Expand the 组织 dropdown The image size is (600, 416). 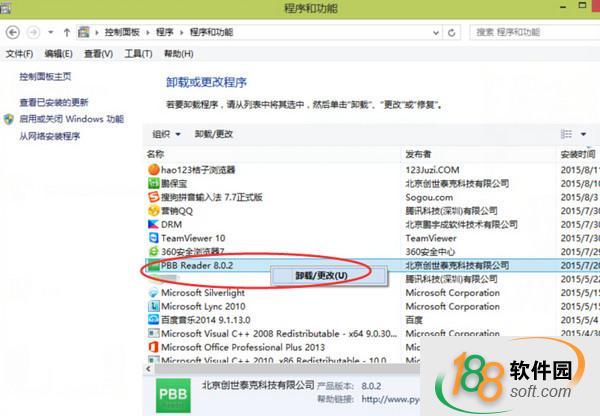166,134
